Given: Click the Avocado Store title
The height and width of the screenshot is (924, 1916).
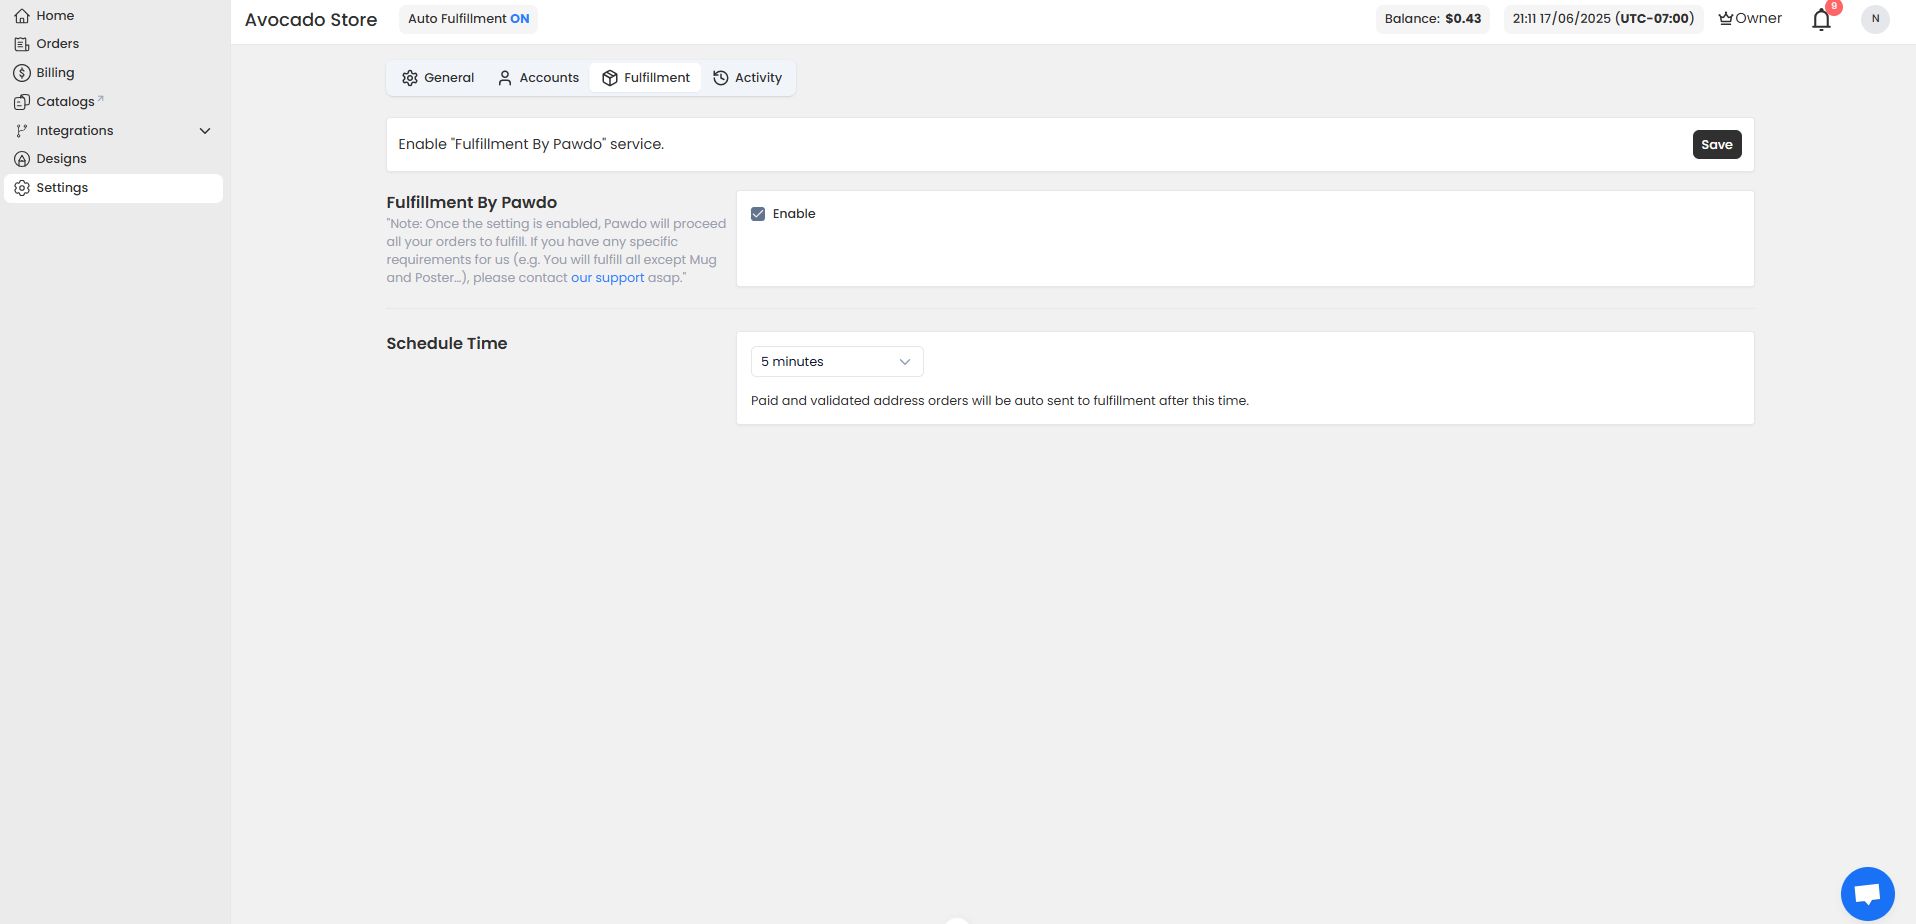Looking at the screenshot, I should [x=311, y=20].
